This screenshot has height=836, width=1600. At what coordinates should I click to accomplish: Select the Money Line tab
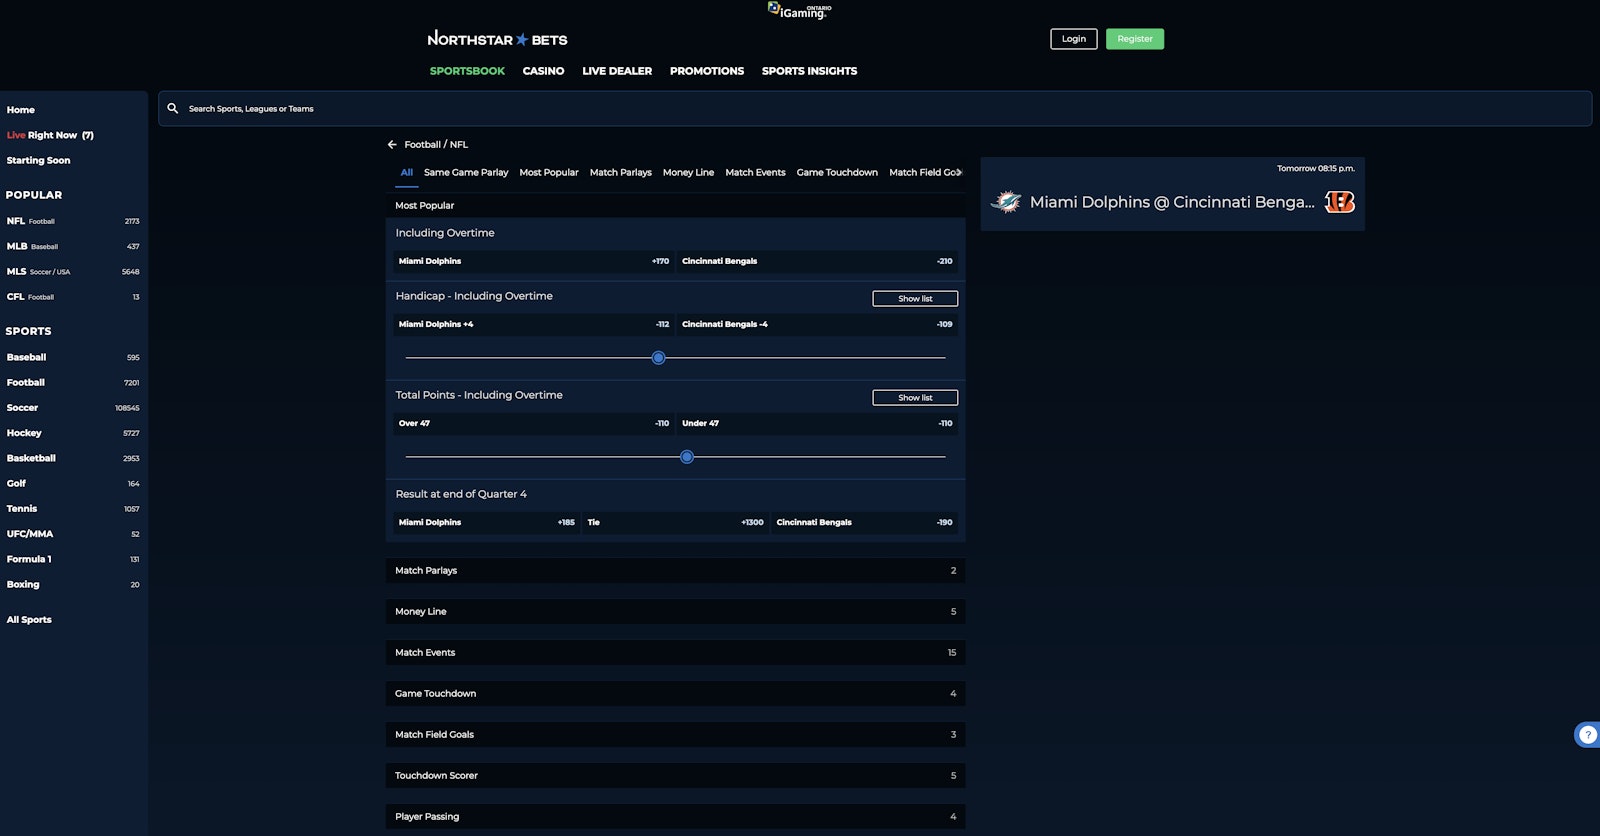(688, 172)
